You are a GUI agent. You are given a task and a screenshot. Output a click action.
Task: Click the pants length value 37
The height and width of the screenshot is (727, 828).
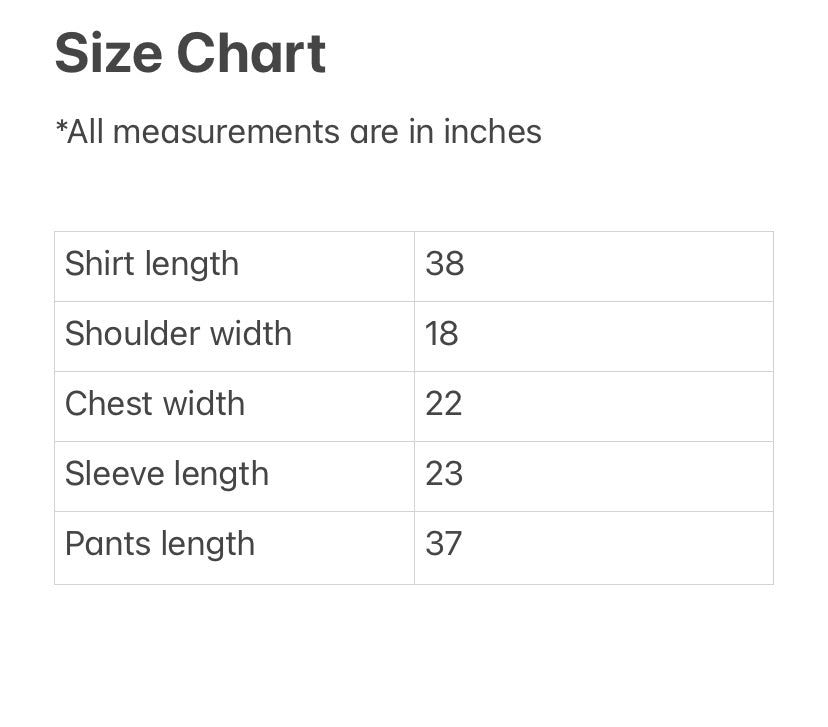coord(444,544)
